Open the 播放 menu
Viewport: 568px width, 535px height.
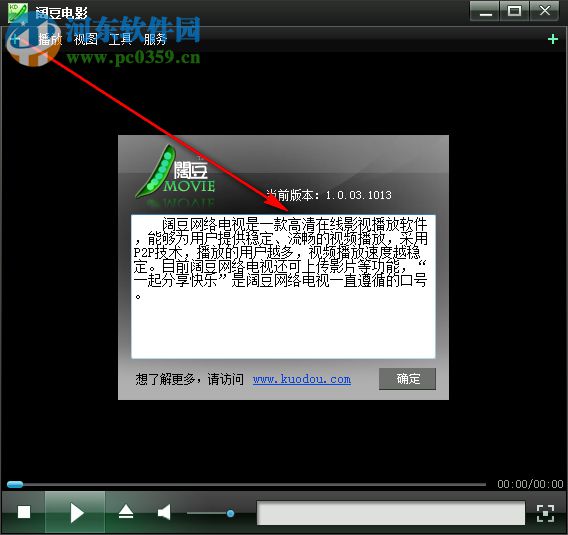(x=50, y=39)
